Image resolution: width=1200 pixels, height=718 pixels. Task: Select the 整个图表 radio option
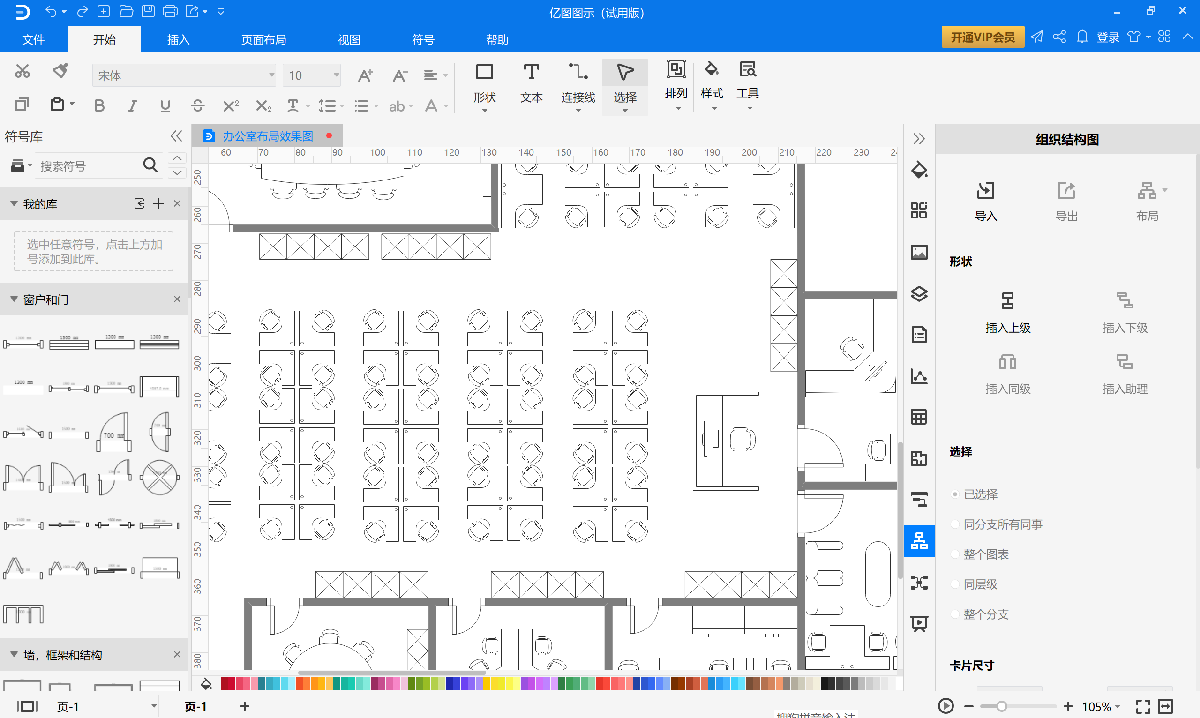(956, 554)
